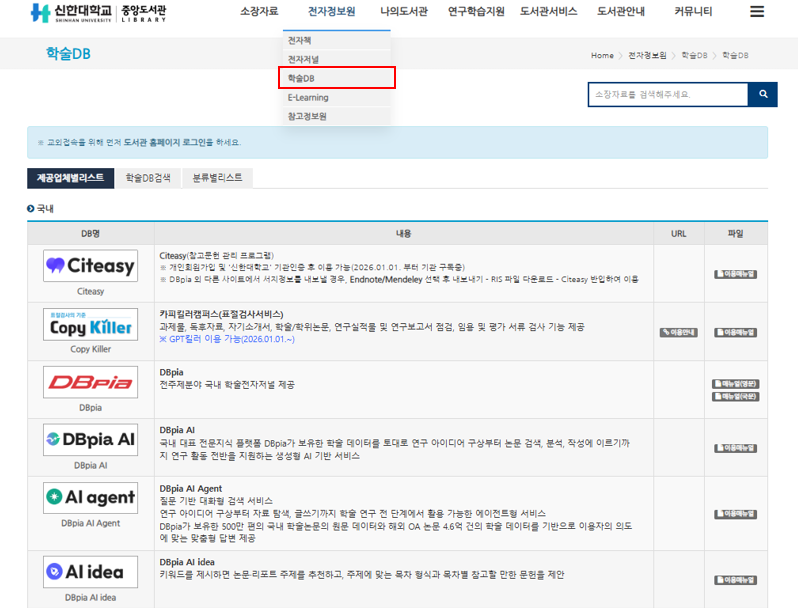798x608 pixels.
Task: Open the hamburger menu icon
Action: point(757,11)
